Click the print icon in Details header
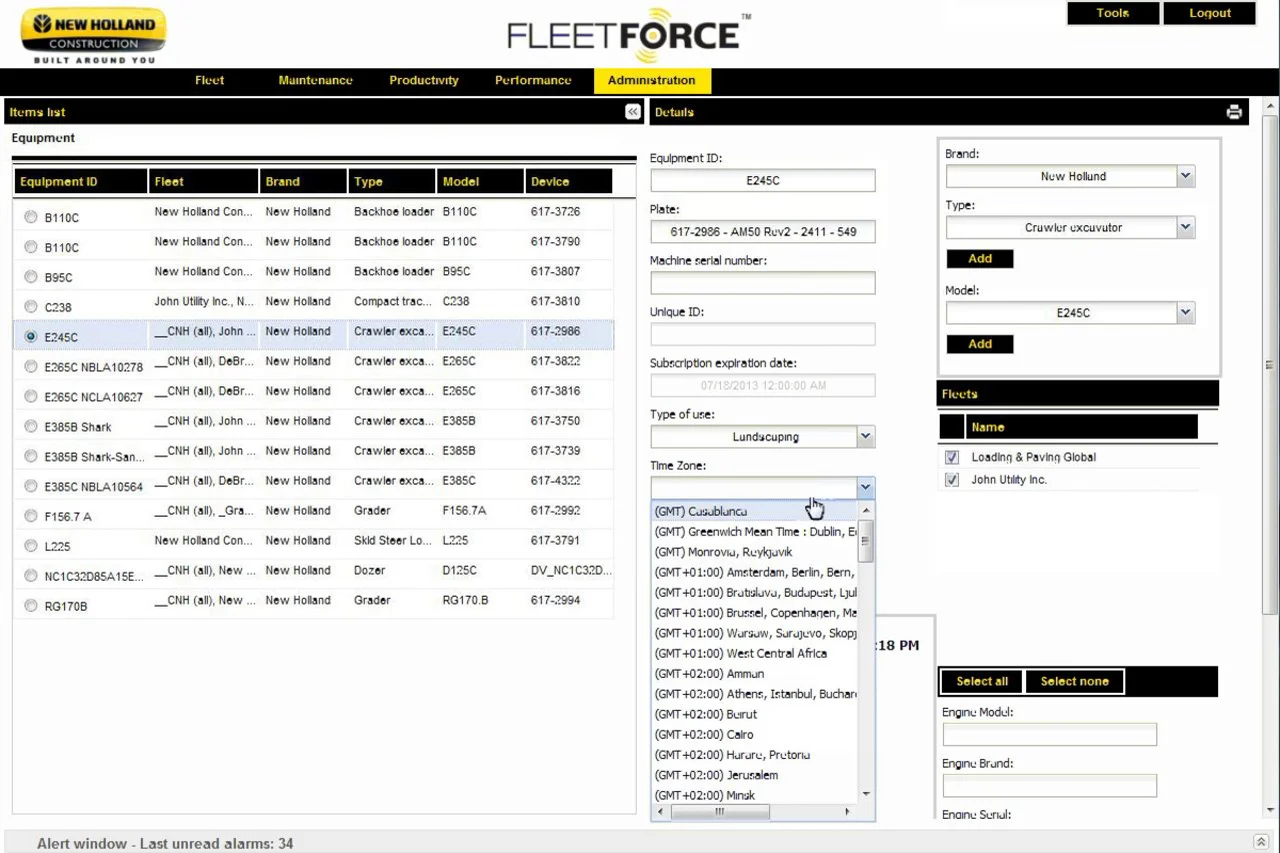This screenshot has height=853, width=1280. coord(1235,112)
